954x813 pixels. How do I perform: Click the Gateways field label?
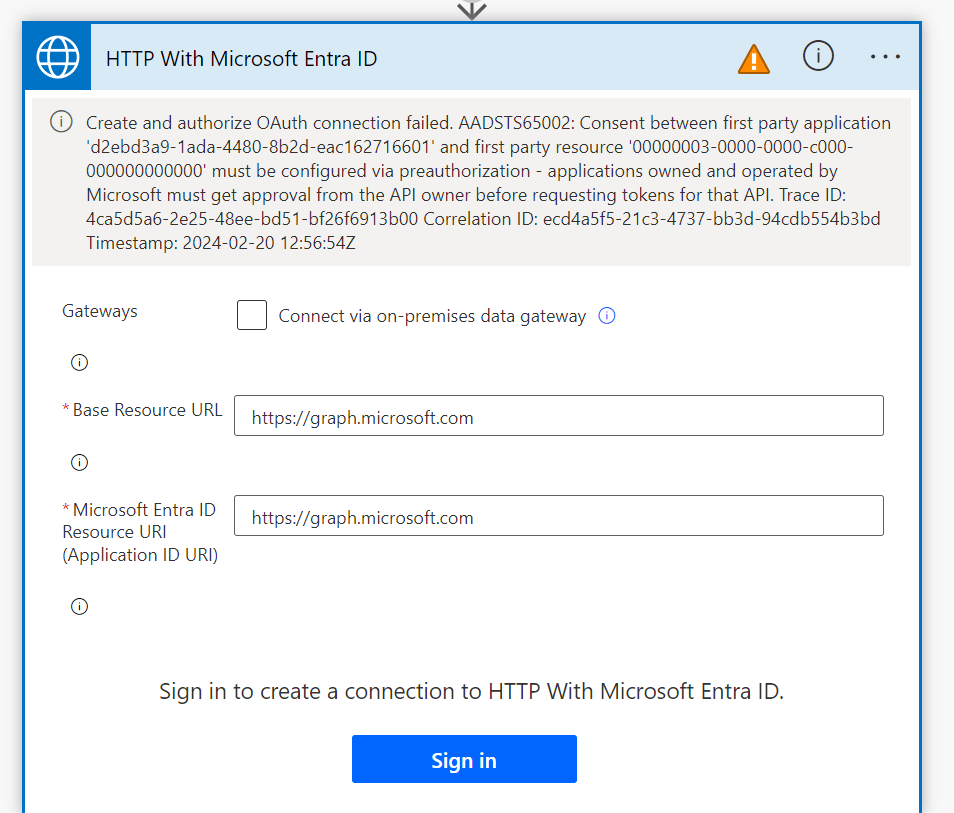pos(100,311)
